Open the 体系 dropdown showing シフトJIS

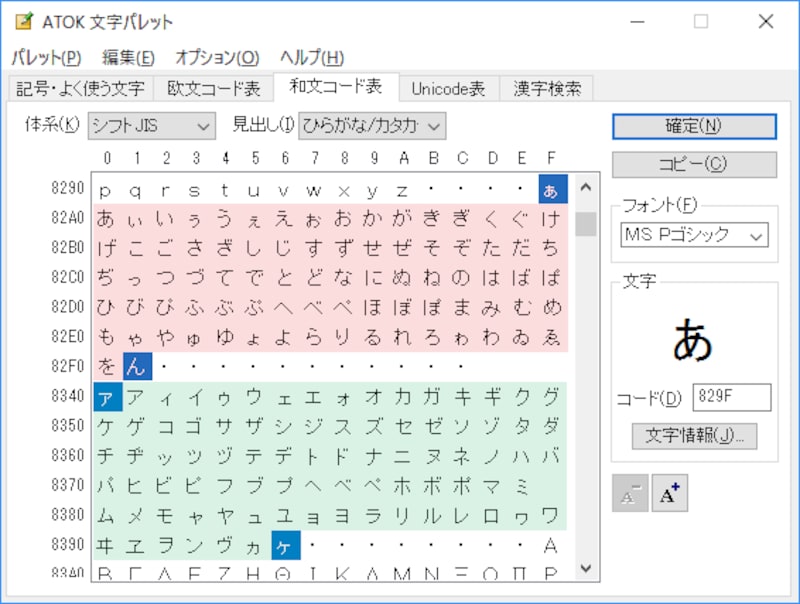(x=151, y=126)
